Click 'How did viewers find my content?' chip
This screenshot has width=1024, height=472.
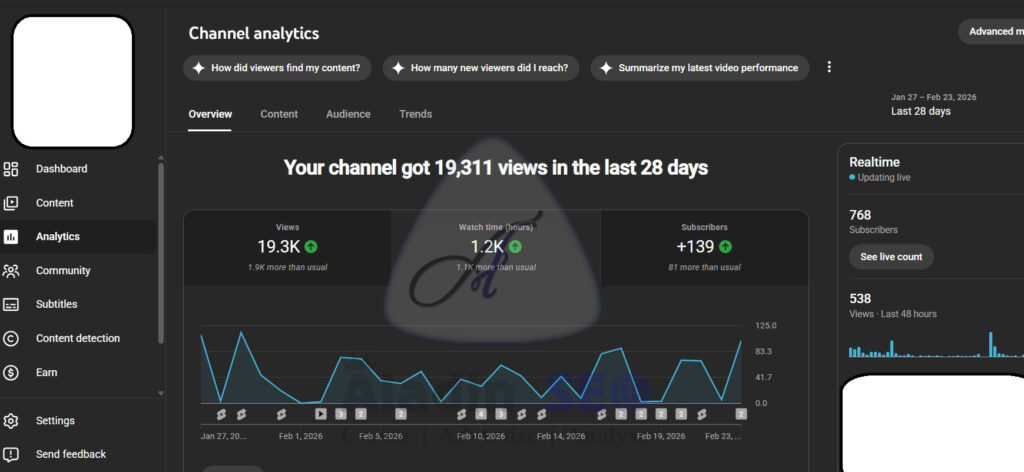[x=278, y=68]
